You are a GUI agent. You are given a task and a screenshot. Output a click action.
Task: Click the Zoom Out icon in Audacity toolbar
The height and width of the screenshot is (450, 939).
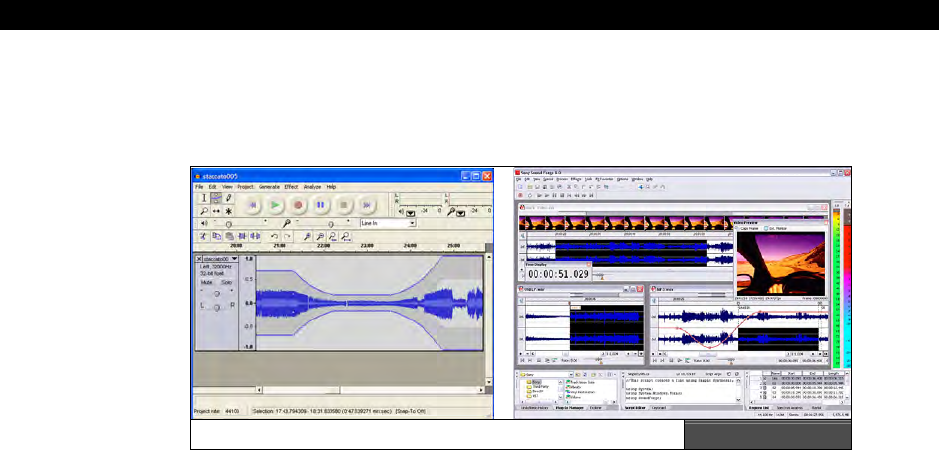coord(320,237)
